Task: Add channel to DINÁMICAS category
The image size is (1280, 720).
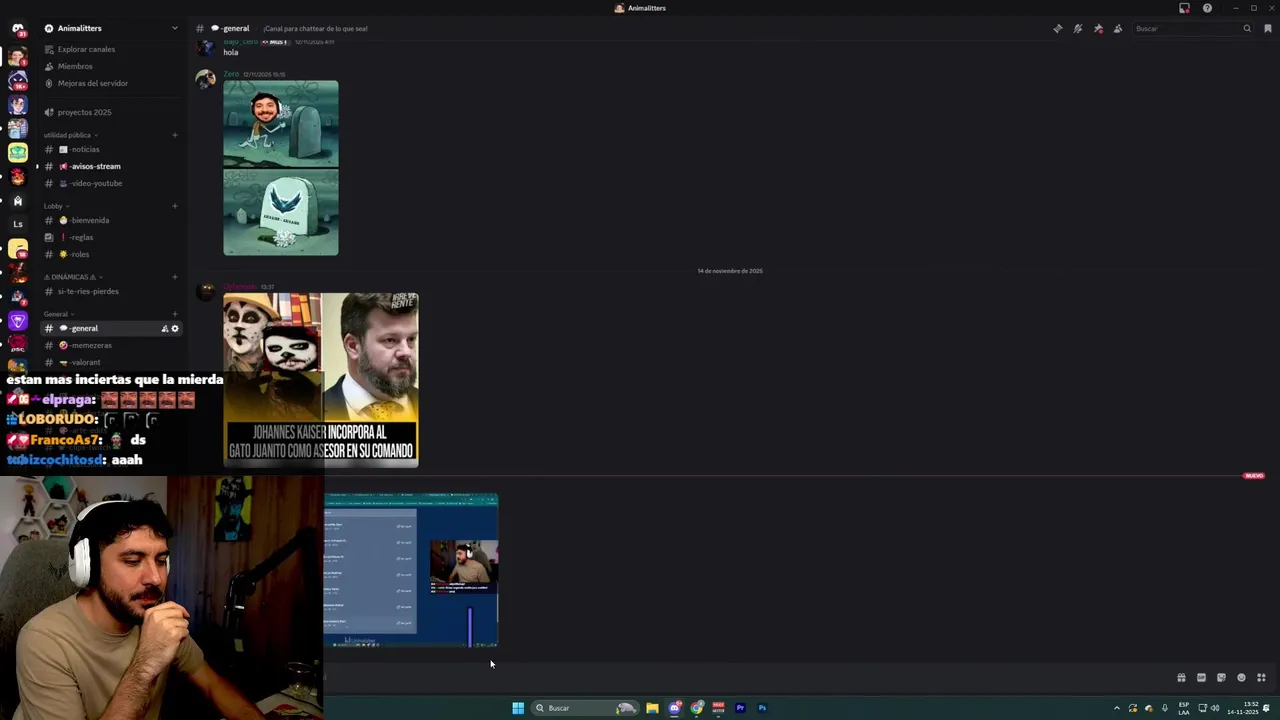Action: tap(175, 277)
